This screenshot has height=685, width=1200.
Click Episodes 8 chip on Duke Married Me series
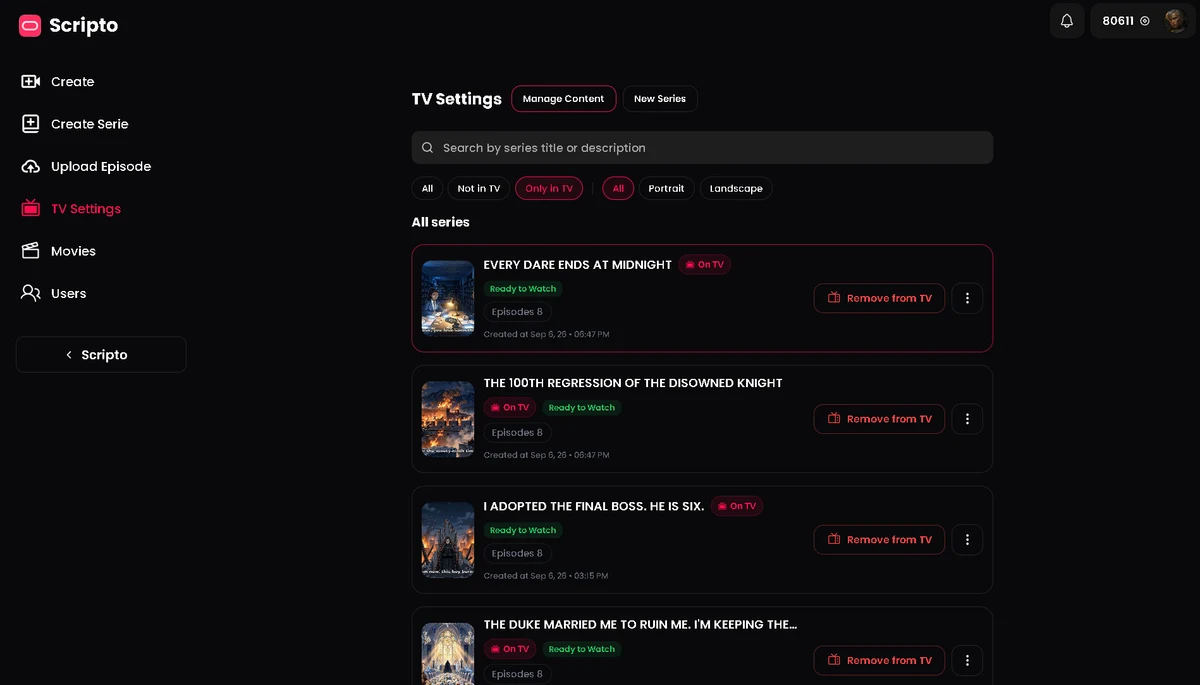(517, 674)
